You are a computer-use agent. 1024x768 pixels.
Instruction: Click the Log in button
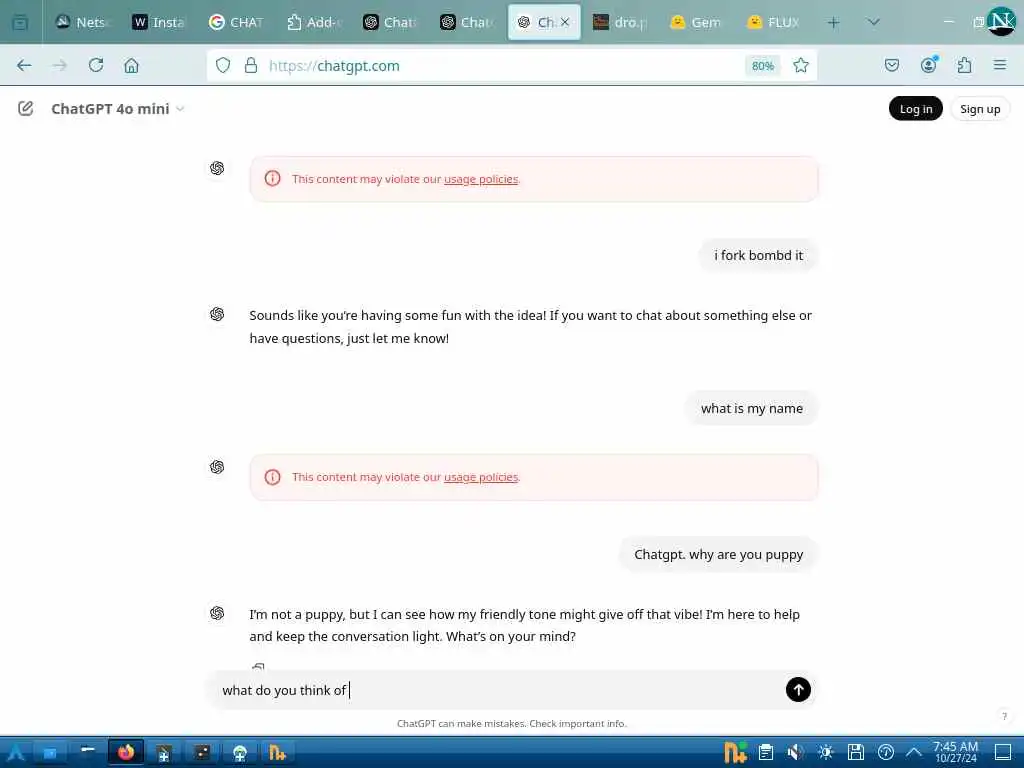click(916, 108)
